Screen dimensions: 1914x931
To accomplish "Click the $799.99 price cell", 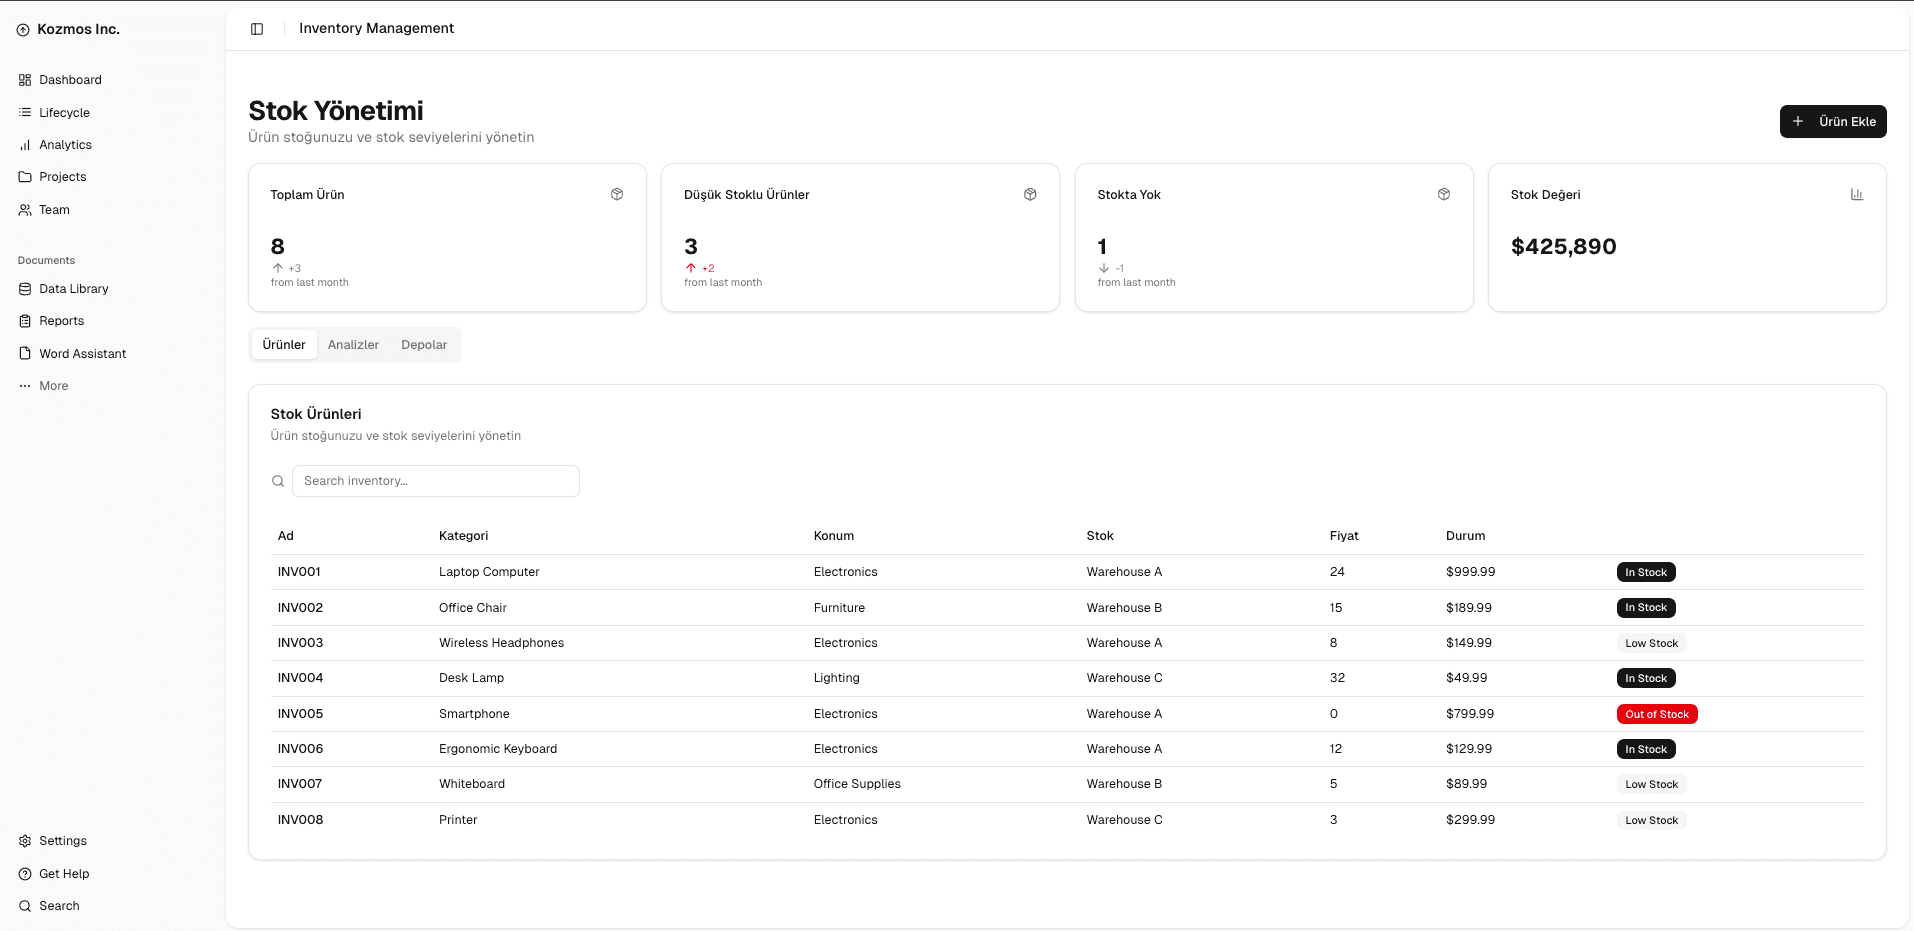I will (x=1470, y=714).
